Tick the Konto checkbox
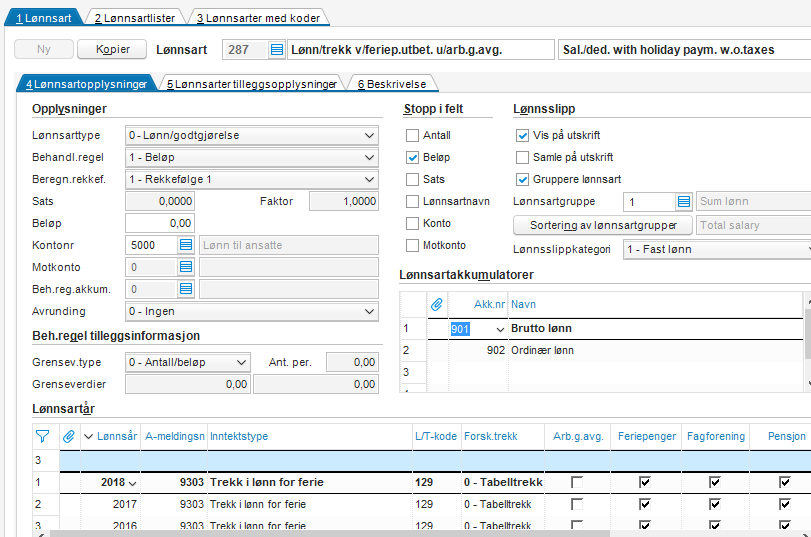Image resolution: width=811 pixels, height=537 pixels. 412,223
